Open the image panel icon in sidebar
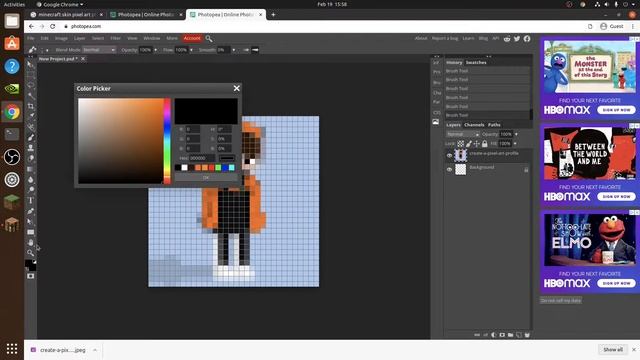640x360 pixels. (436, 122)
